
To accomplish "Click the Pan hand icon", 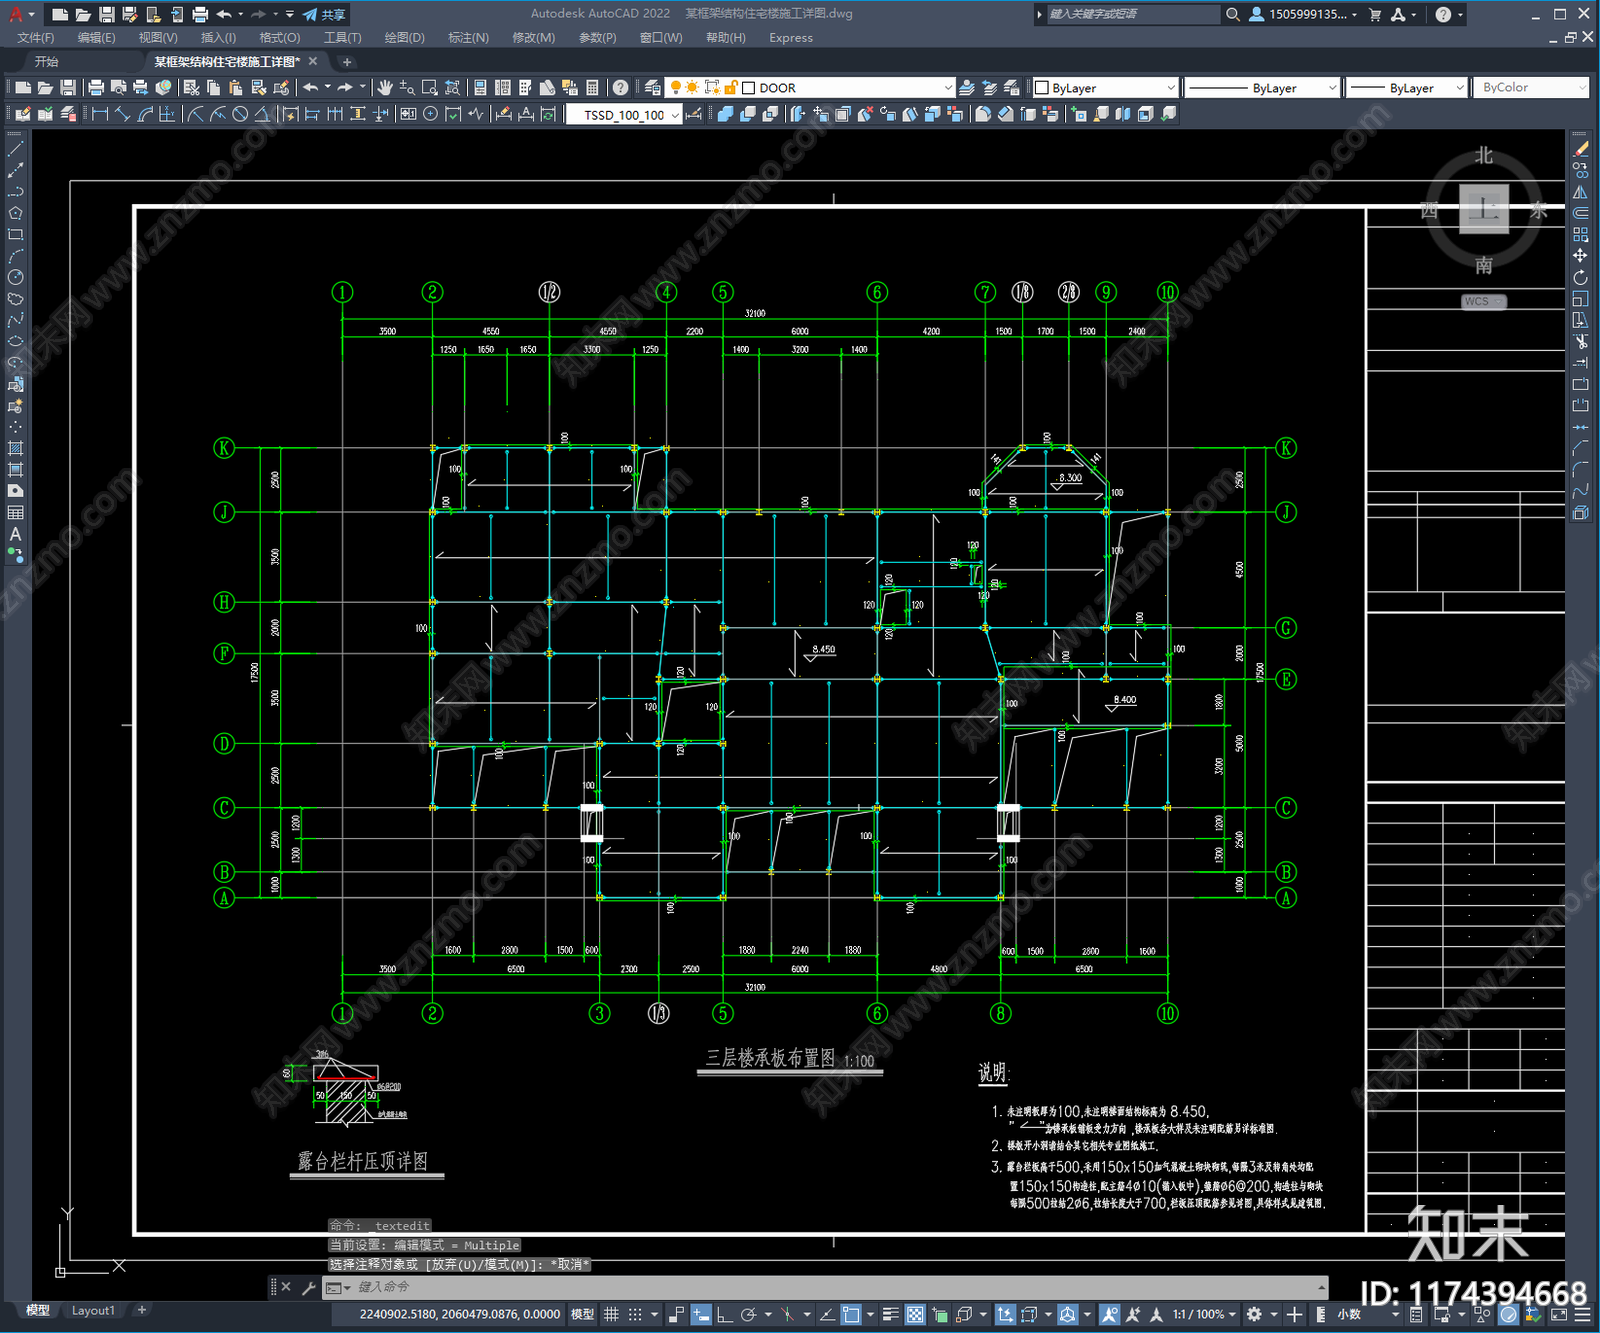I will 384,88.
